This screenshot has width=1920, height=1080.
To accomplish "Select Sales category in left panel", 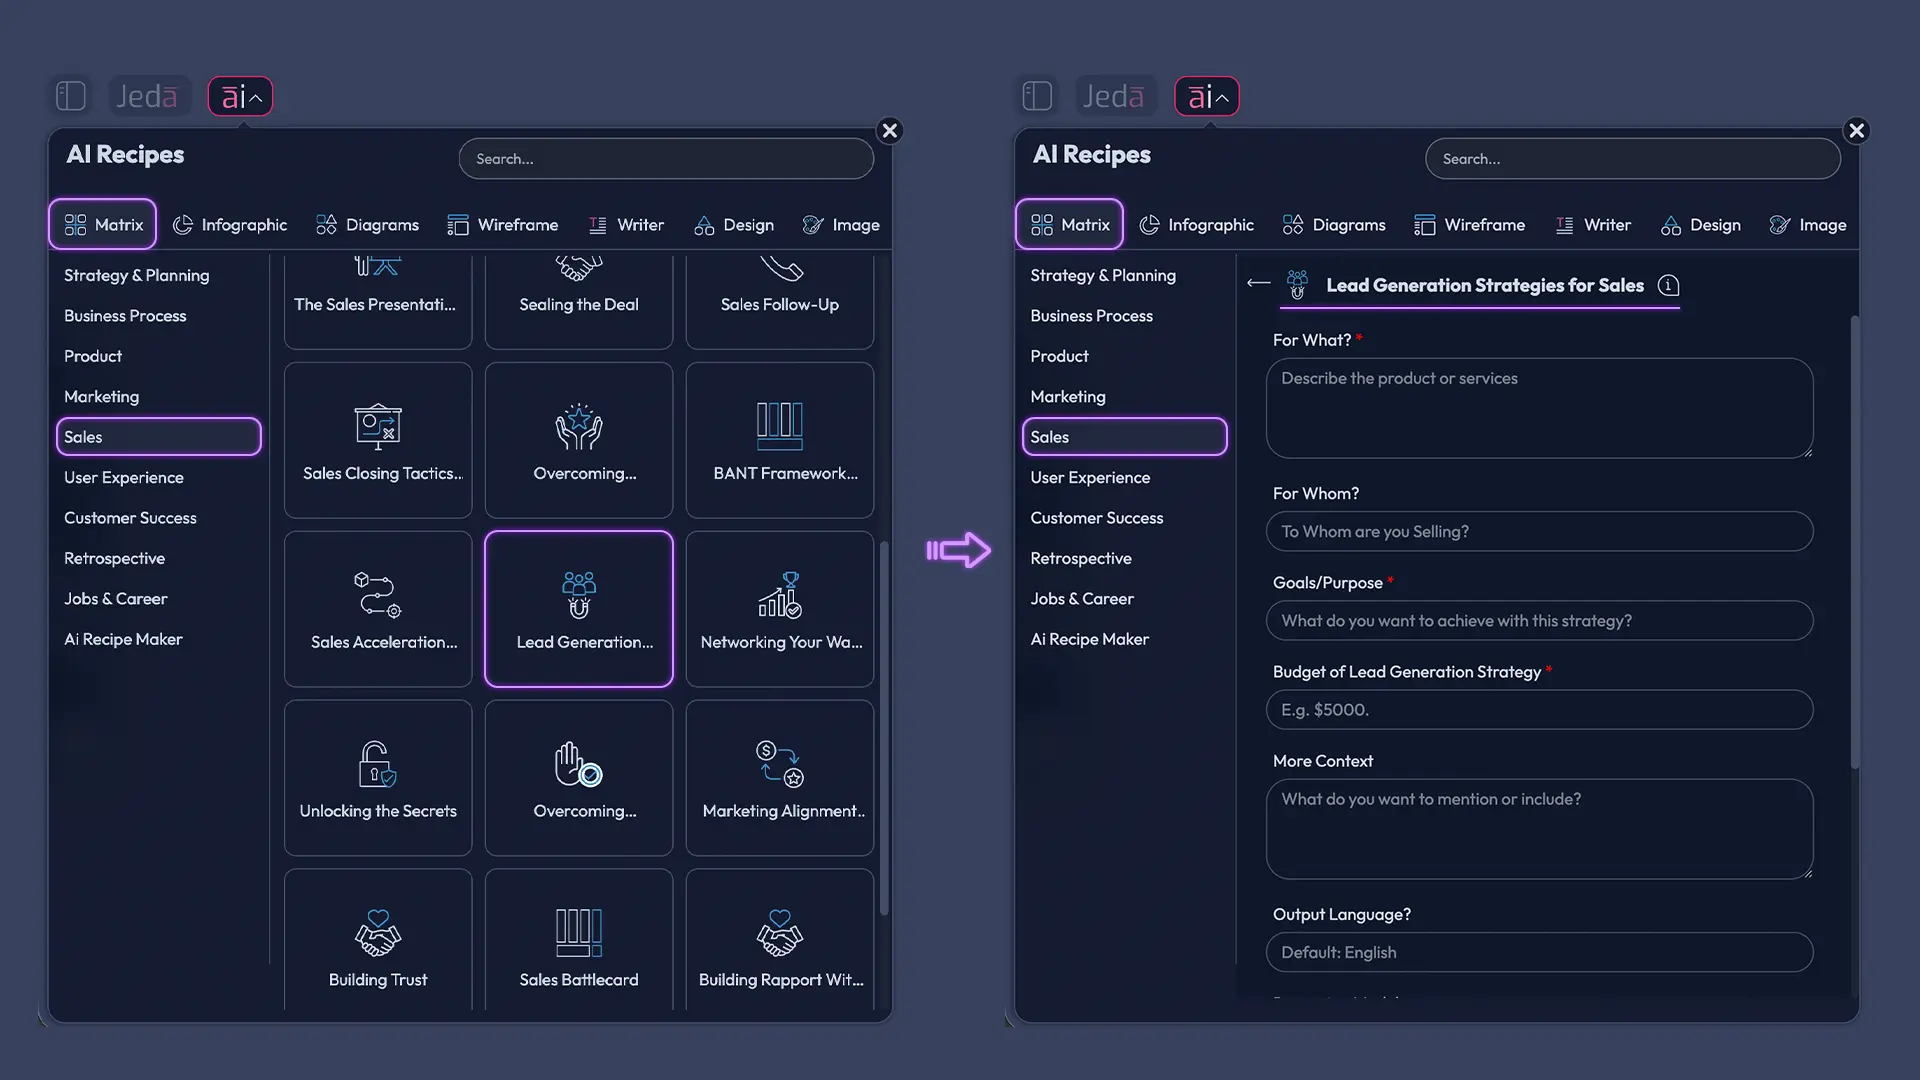I will pos(159,437).
